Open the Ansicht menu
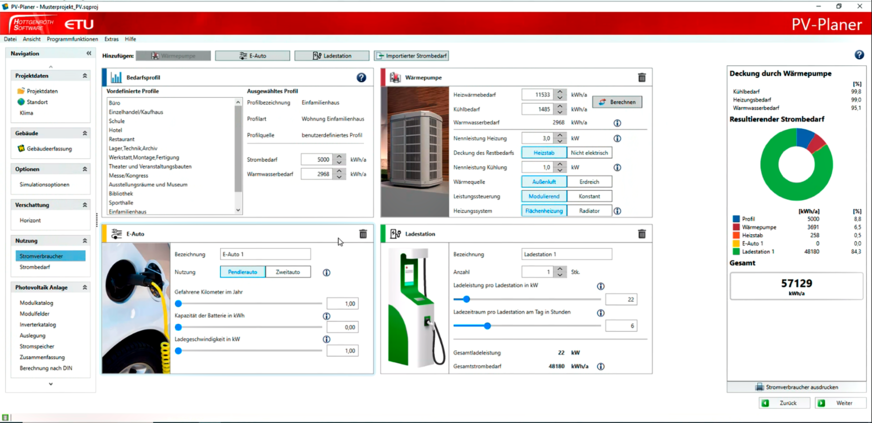 click(31, 39)
